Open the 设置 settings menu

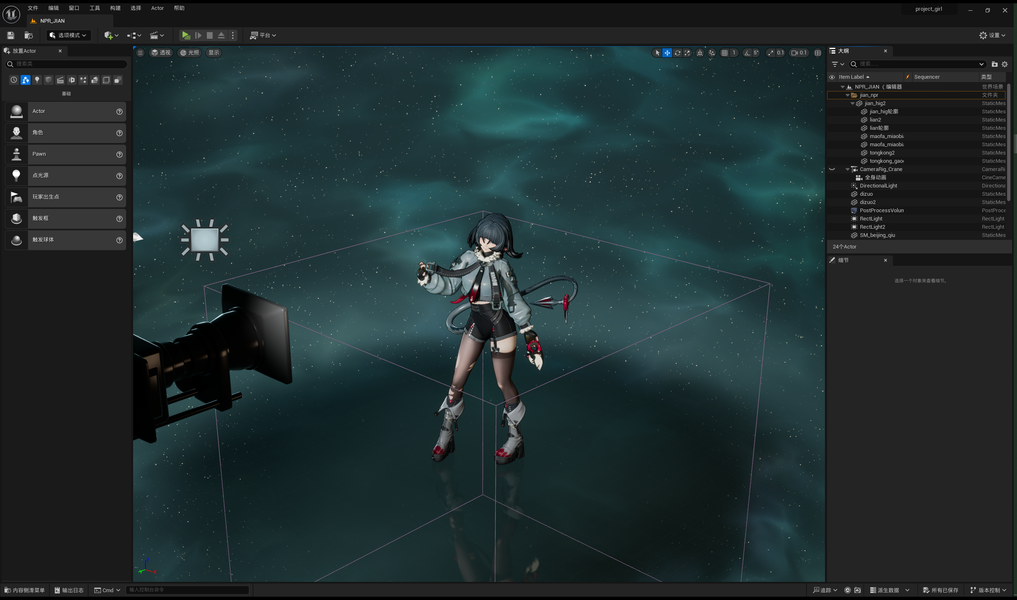(x=992, y=36)
